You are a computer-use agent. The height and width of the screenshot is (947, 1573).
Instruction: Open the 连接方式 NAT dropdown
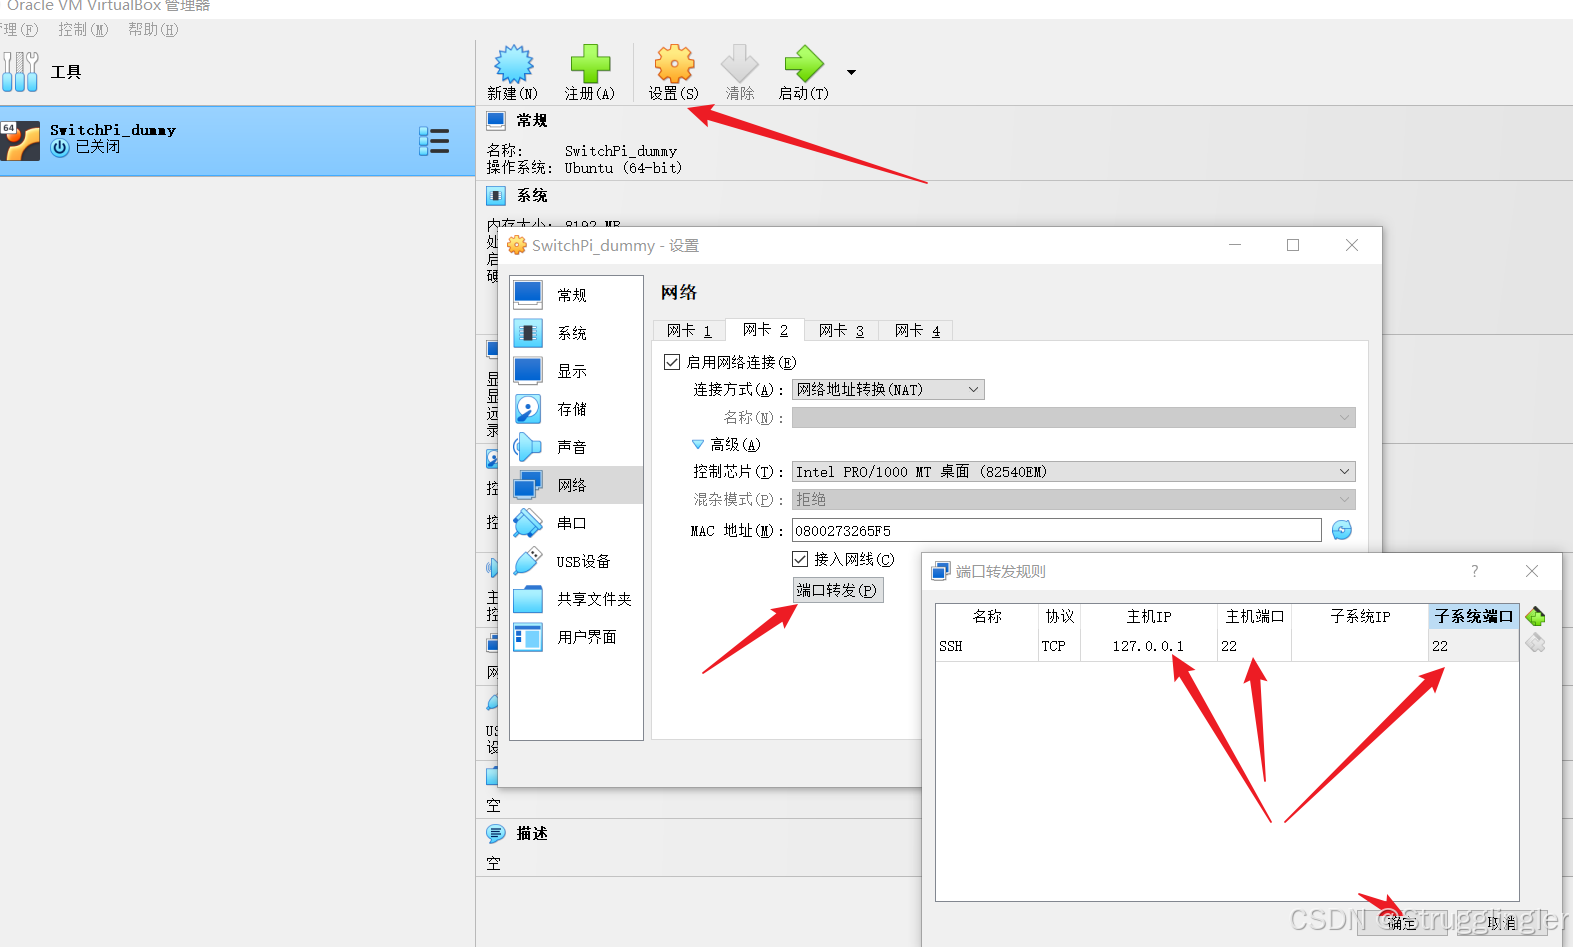pyautogui.click(x=888, y=389)
